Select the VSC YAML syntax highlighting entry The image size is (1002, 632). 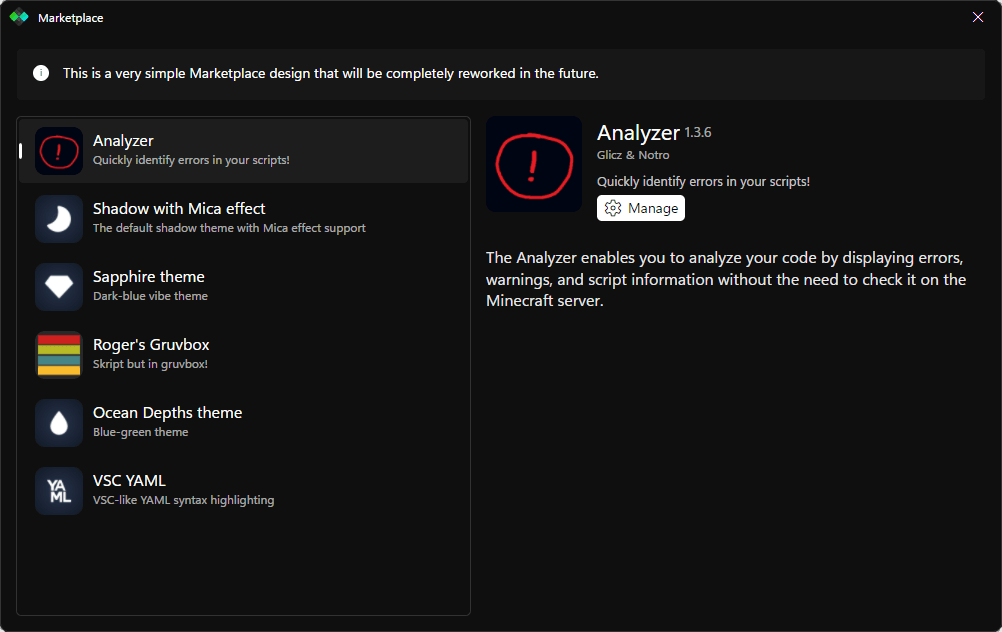click(x=183, y=499)
